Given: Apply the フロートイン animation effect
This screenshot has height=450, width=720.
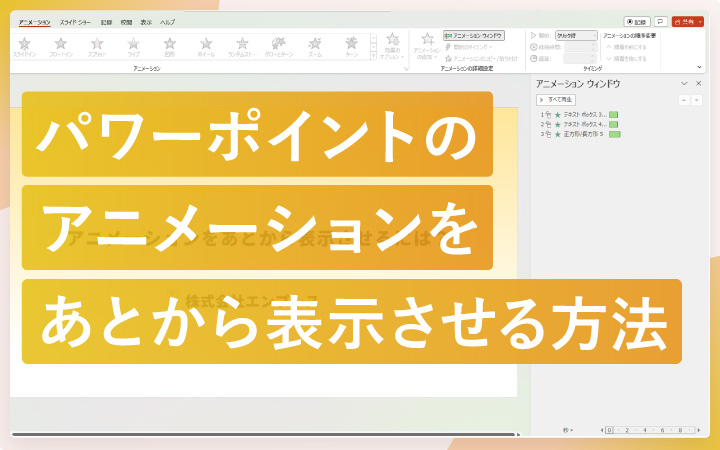Looking at the screenshot, I should click(x=61, y=47).
